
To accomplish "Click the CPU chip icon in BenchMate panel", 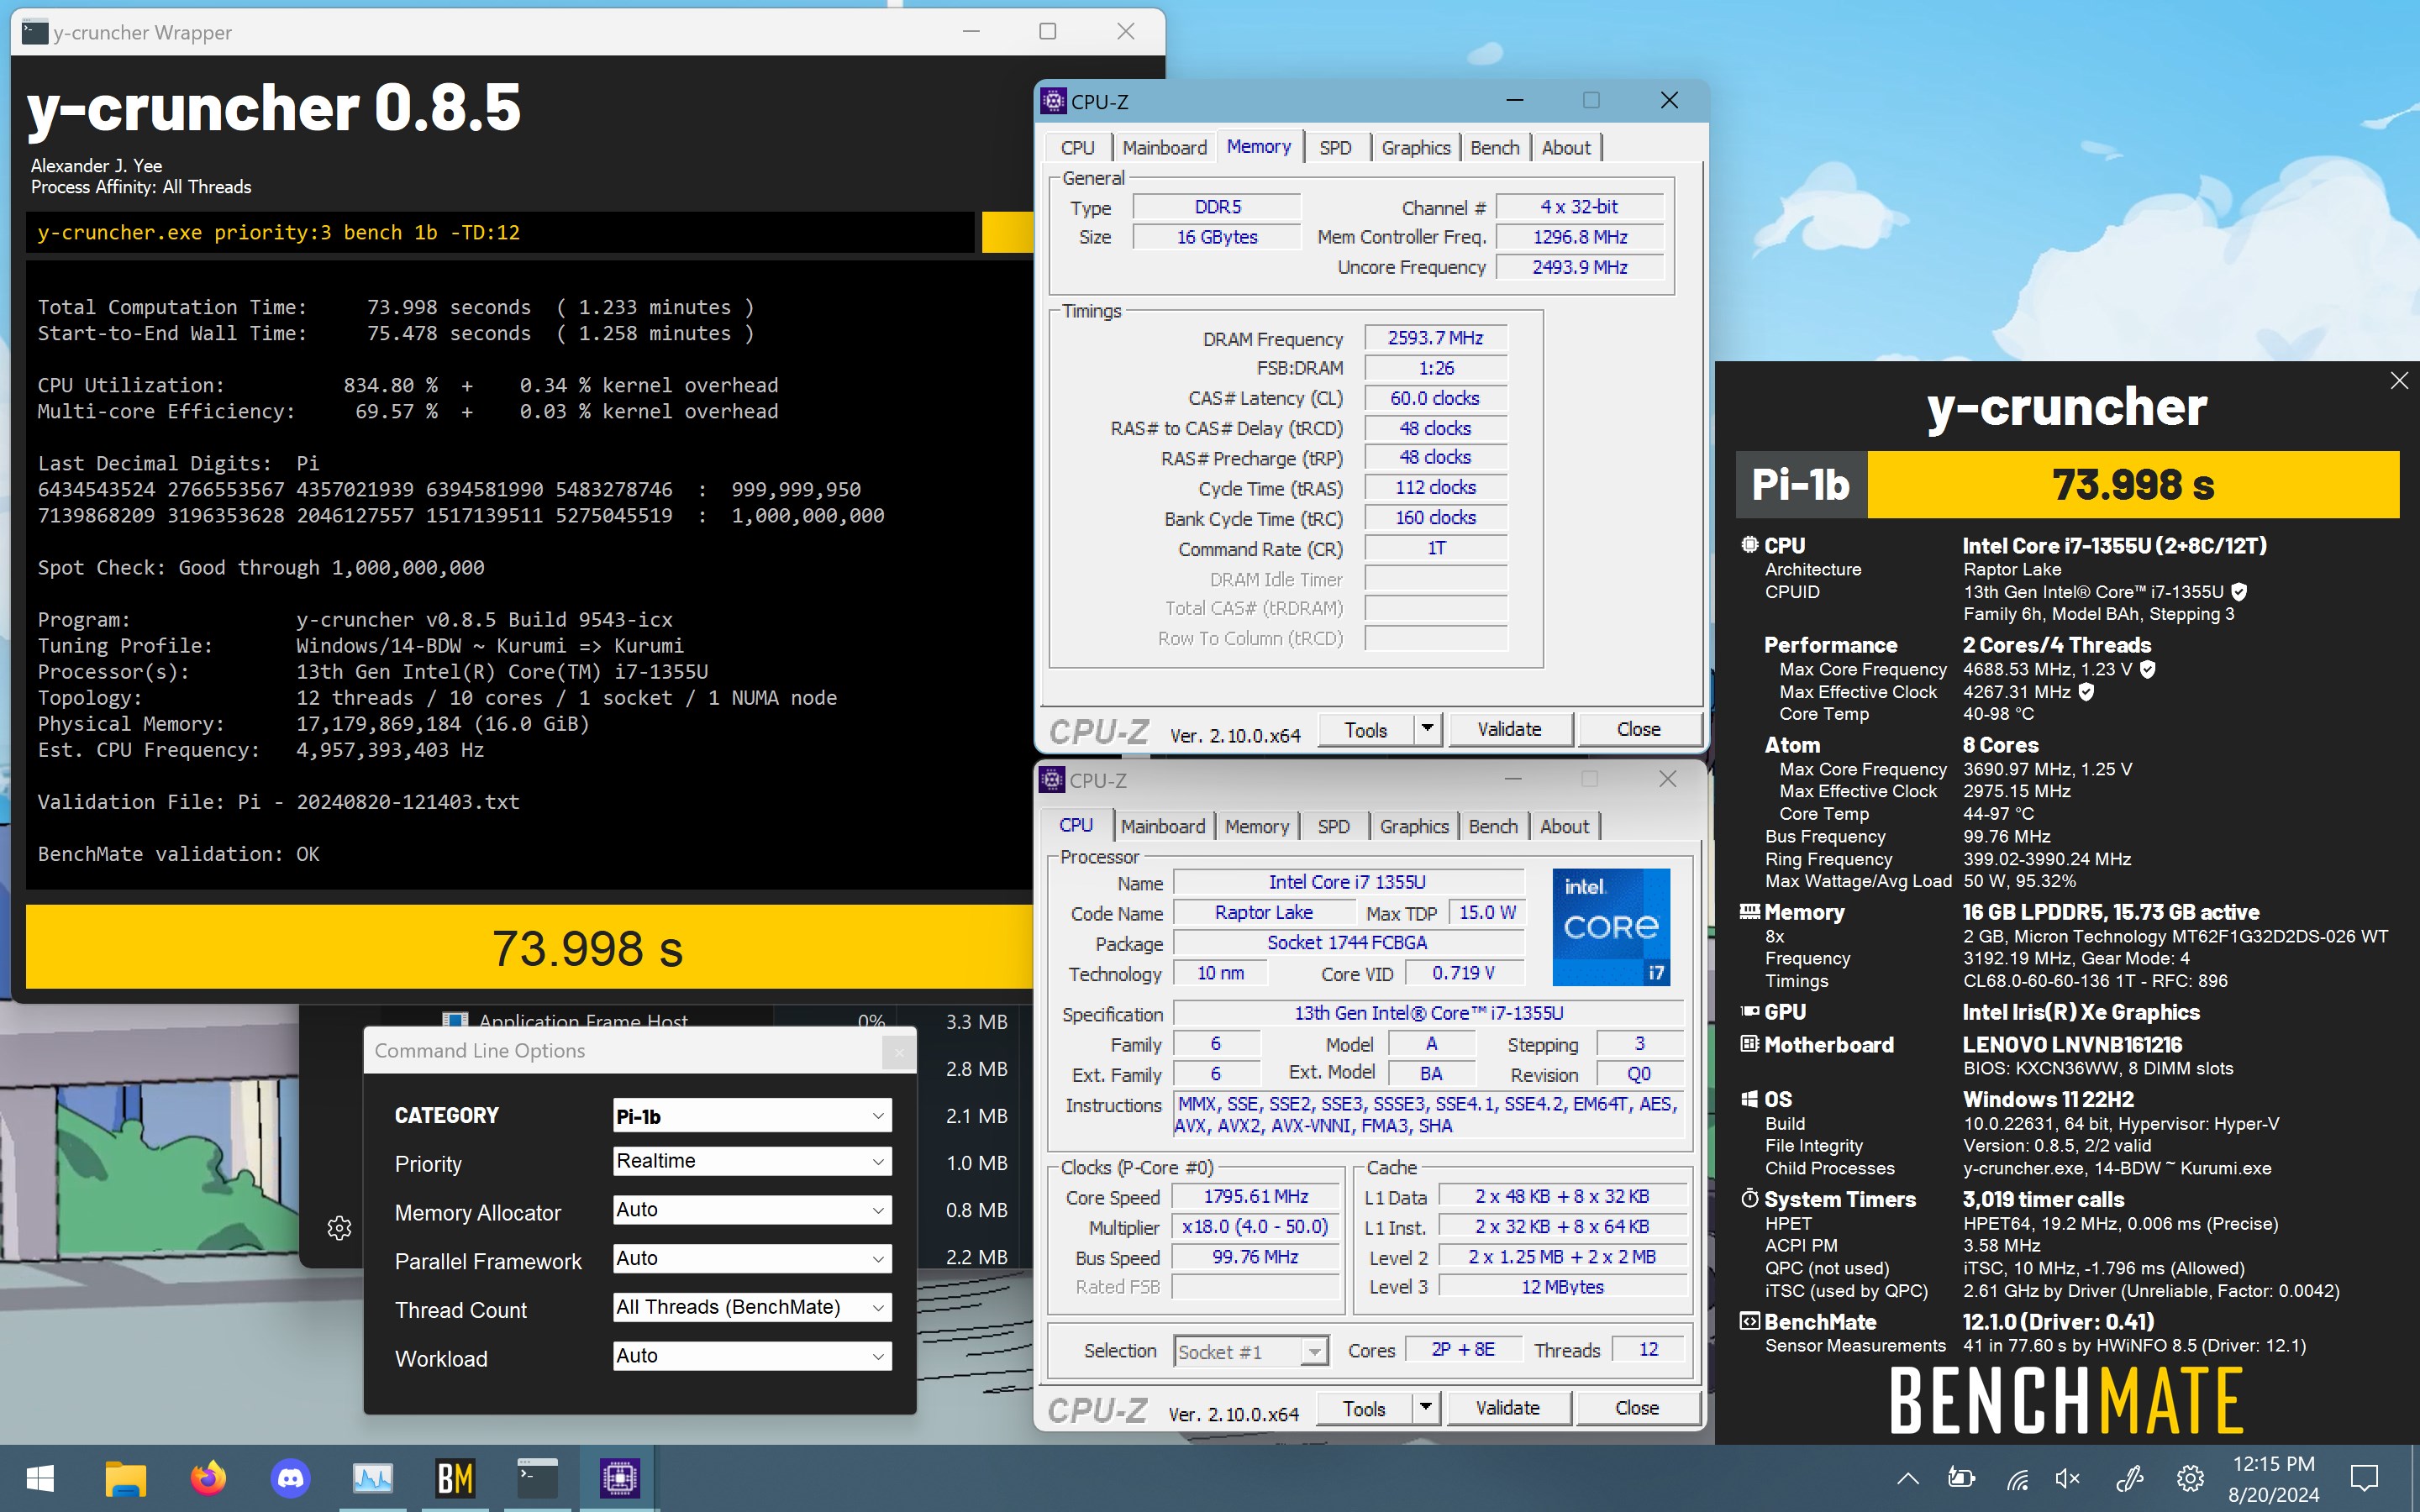I will coord(1749,545).
